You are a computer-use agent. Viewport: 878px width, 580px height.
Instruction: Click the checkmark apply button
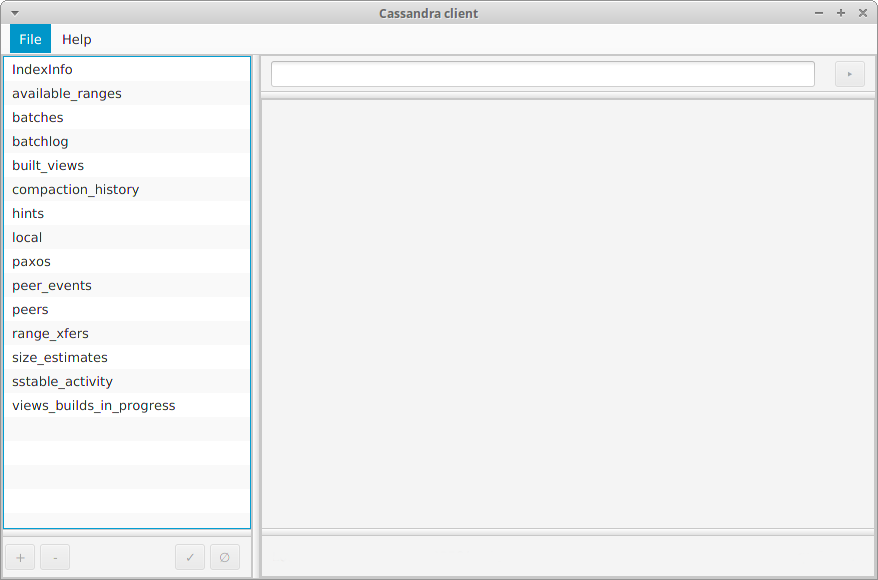point(190,557)
